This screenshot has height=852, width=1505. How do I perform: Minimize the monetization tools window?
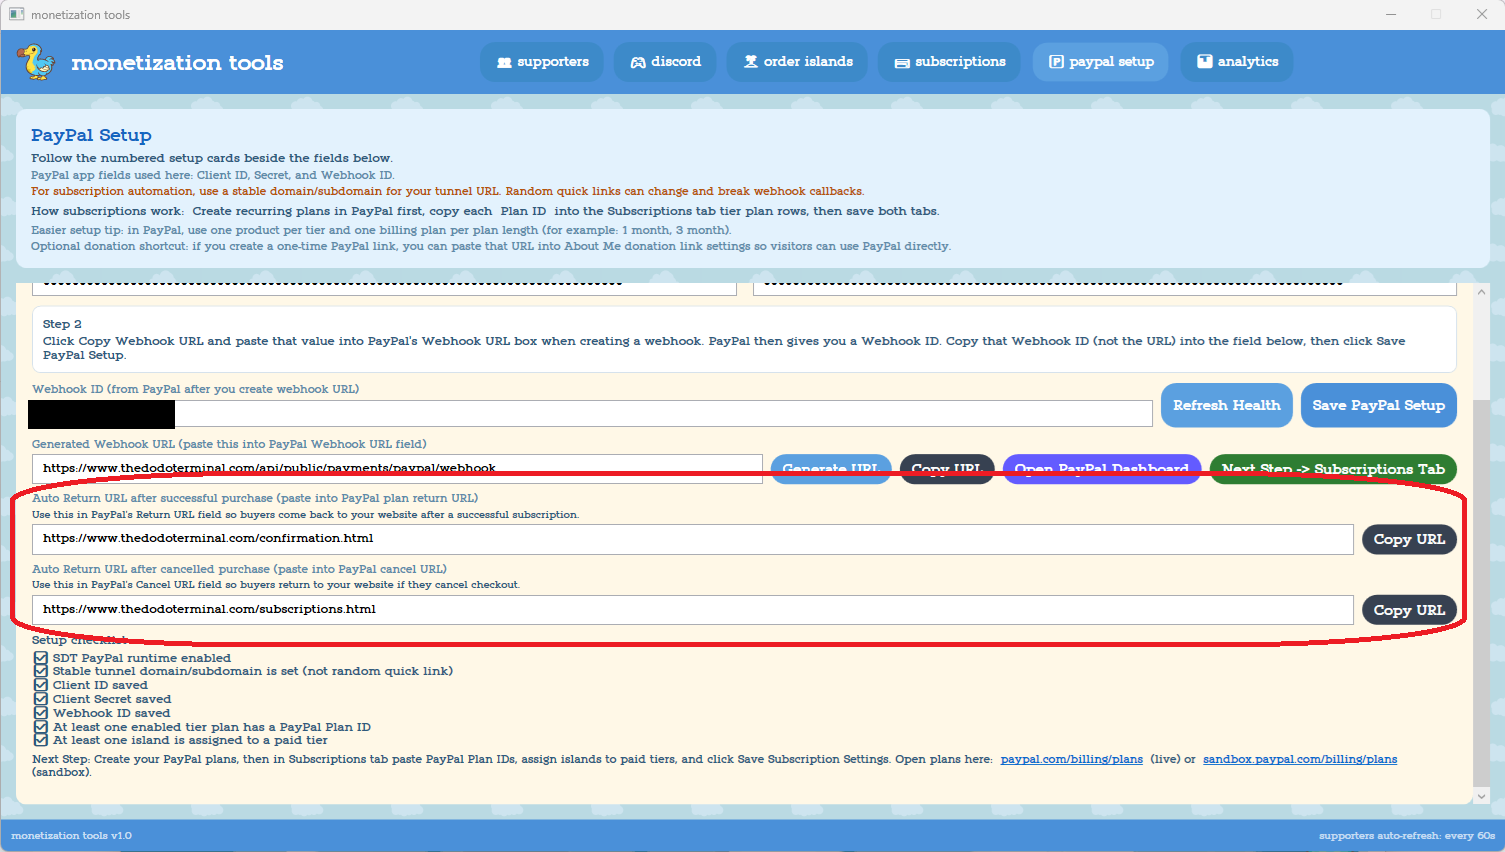click(x=1392, y=14)
